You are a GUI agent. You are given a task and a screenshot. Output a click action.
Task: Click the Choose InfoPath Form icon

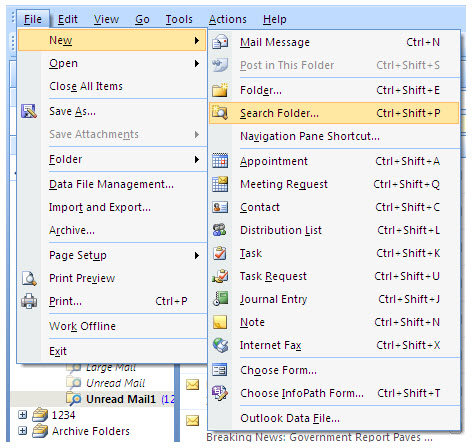click(220, 393)
